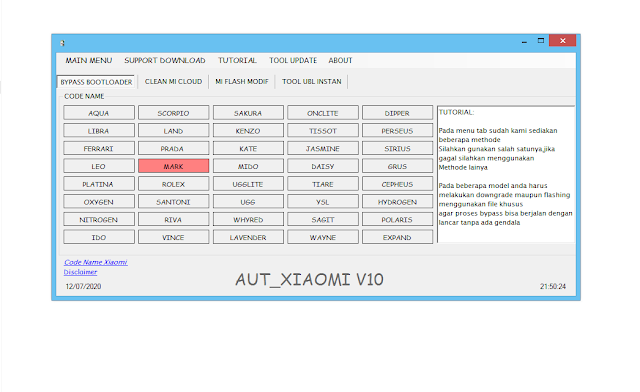This screenshot has height=392, width=640.
Task: Pick the GRUS code name
Action: (397, 166)
